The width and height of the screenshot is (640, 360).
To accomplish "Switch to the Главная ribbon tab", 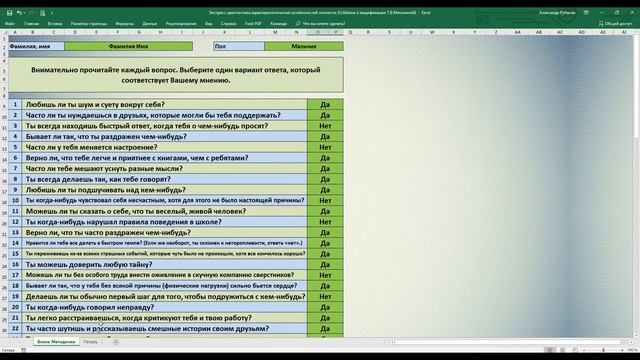I will pyautogui.click(x=31, y=24).
